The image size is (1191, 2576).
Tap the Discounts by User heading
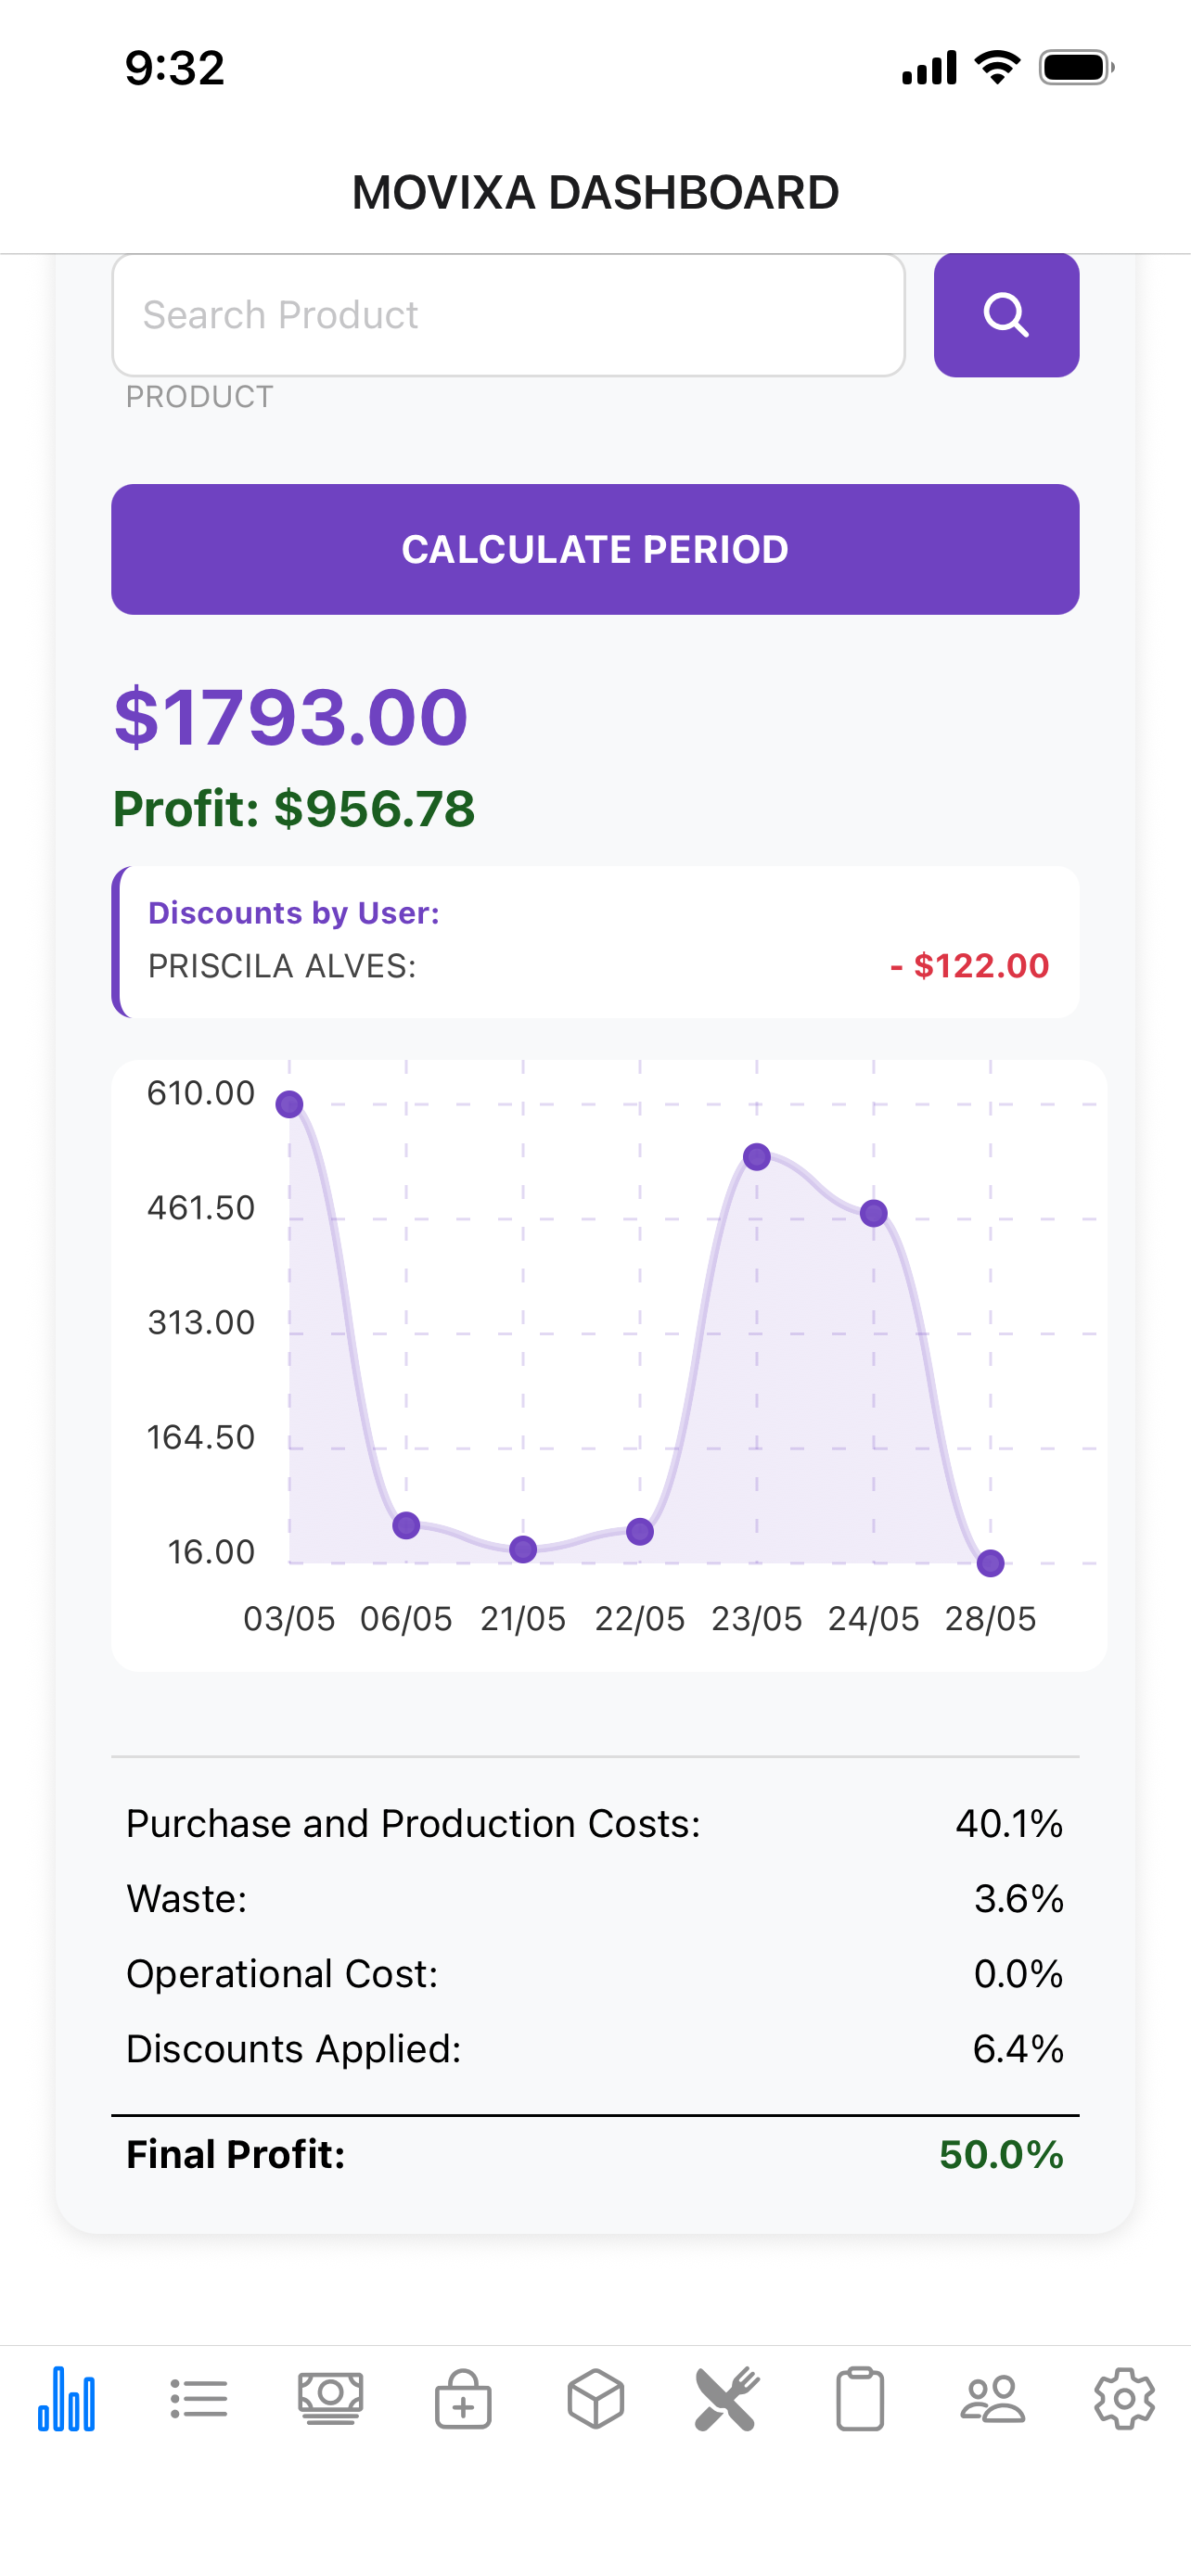tap(294, 913)
